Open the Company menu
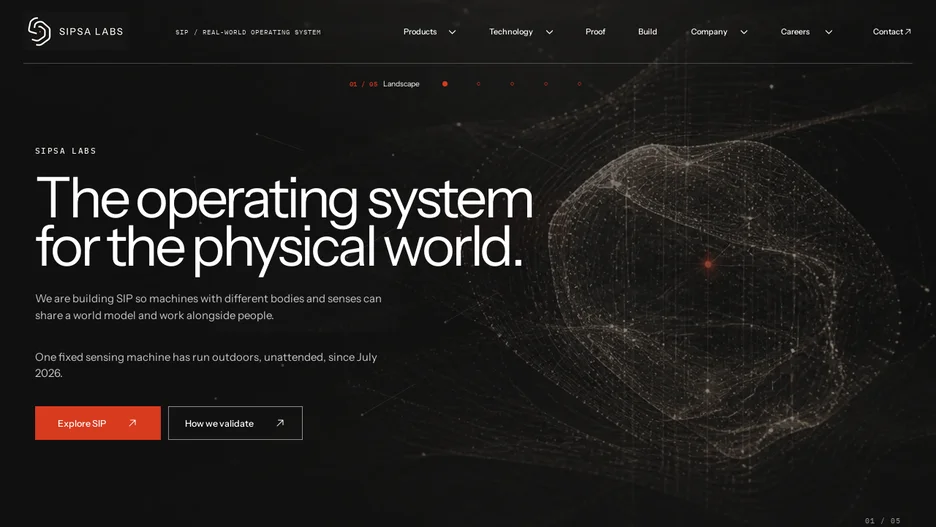 coord(709,32)
